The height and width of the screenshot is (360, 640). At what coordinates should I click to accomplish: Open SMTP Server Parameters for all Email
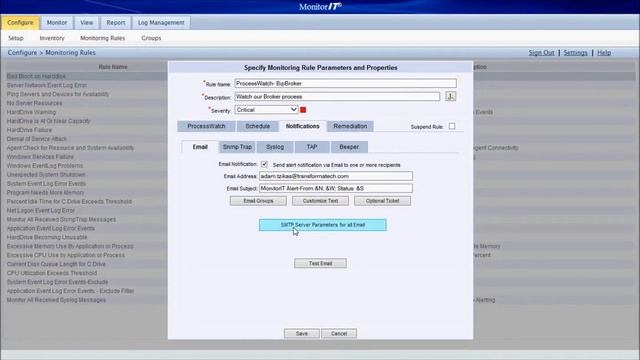tap(322, 225)
